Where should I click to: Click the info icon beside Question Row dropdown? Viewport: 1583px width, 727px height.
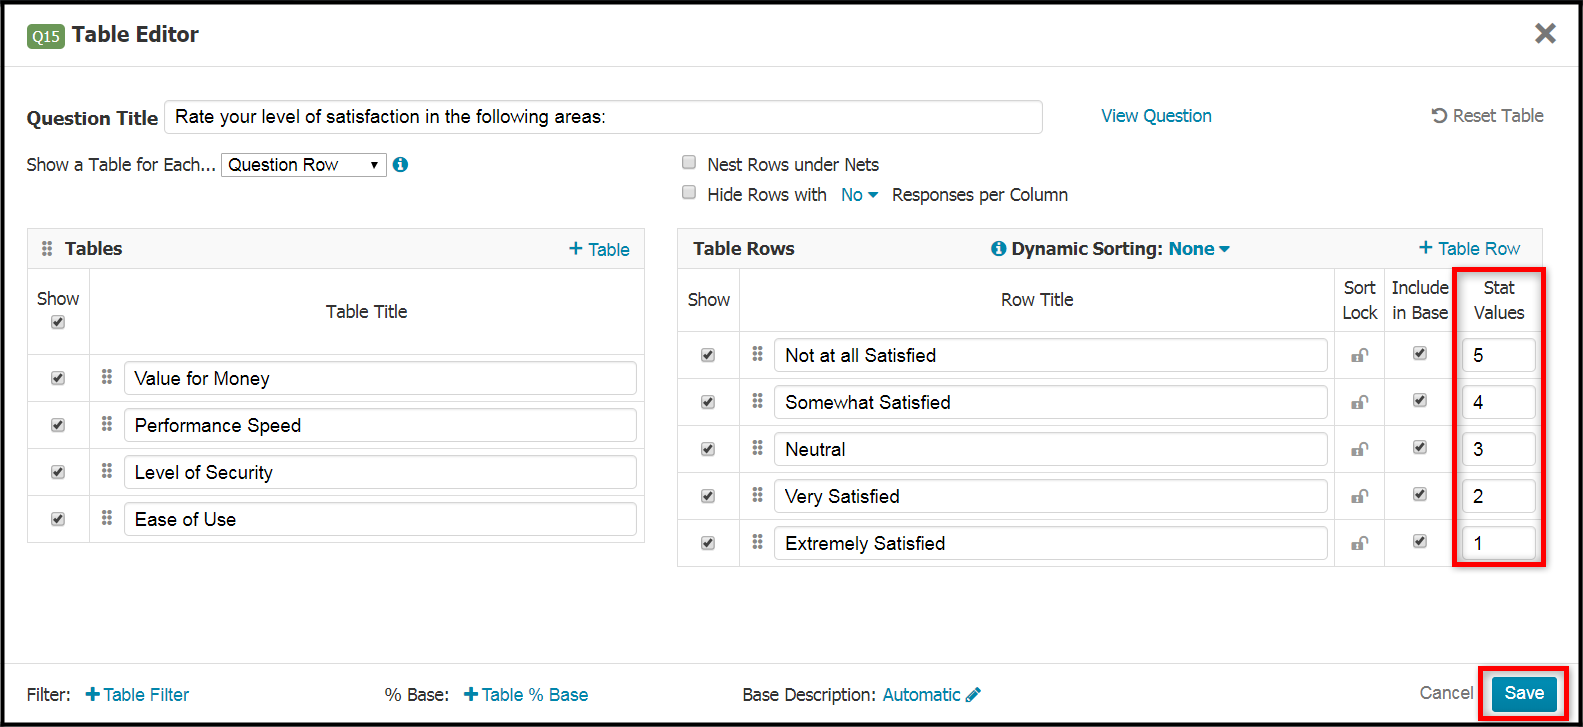(x=400, y=165)
